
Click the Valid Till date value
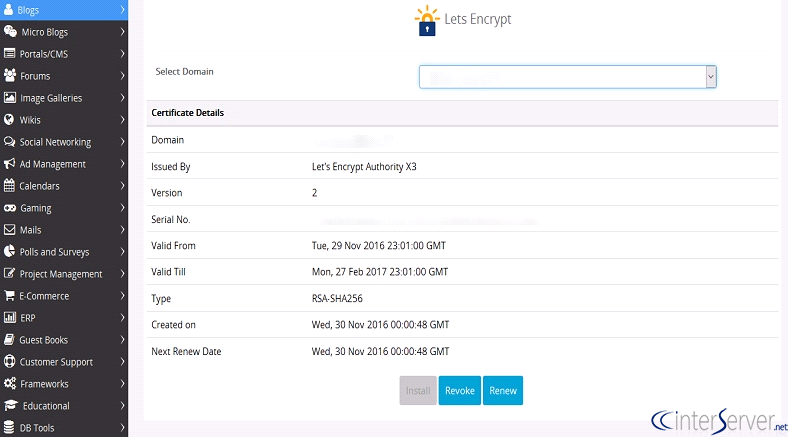[379, 272]
